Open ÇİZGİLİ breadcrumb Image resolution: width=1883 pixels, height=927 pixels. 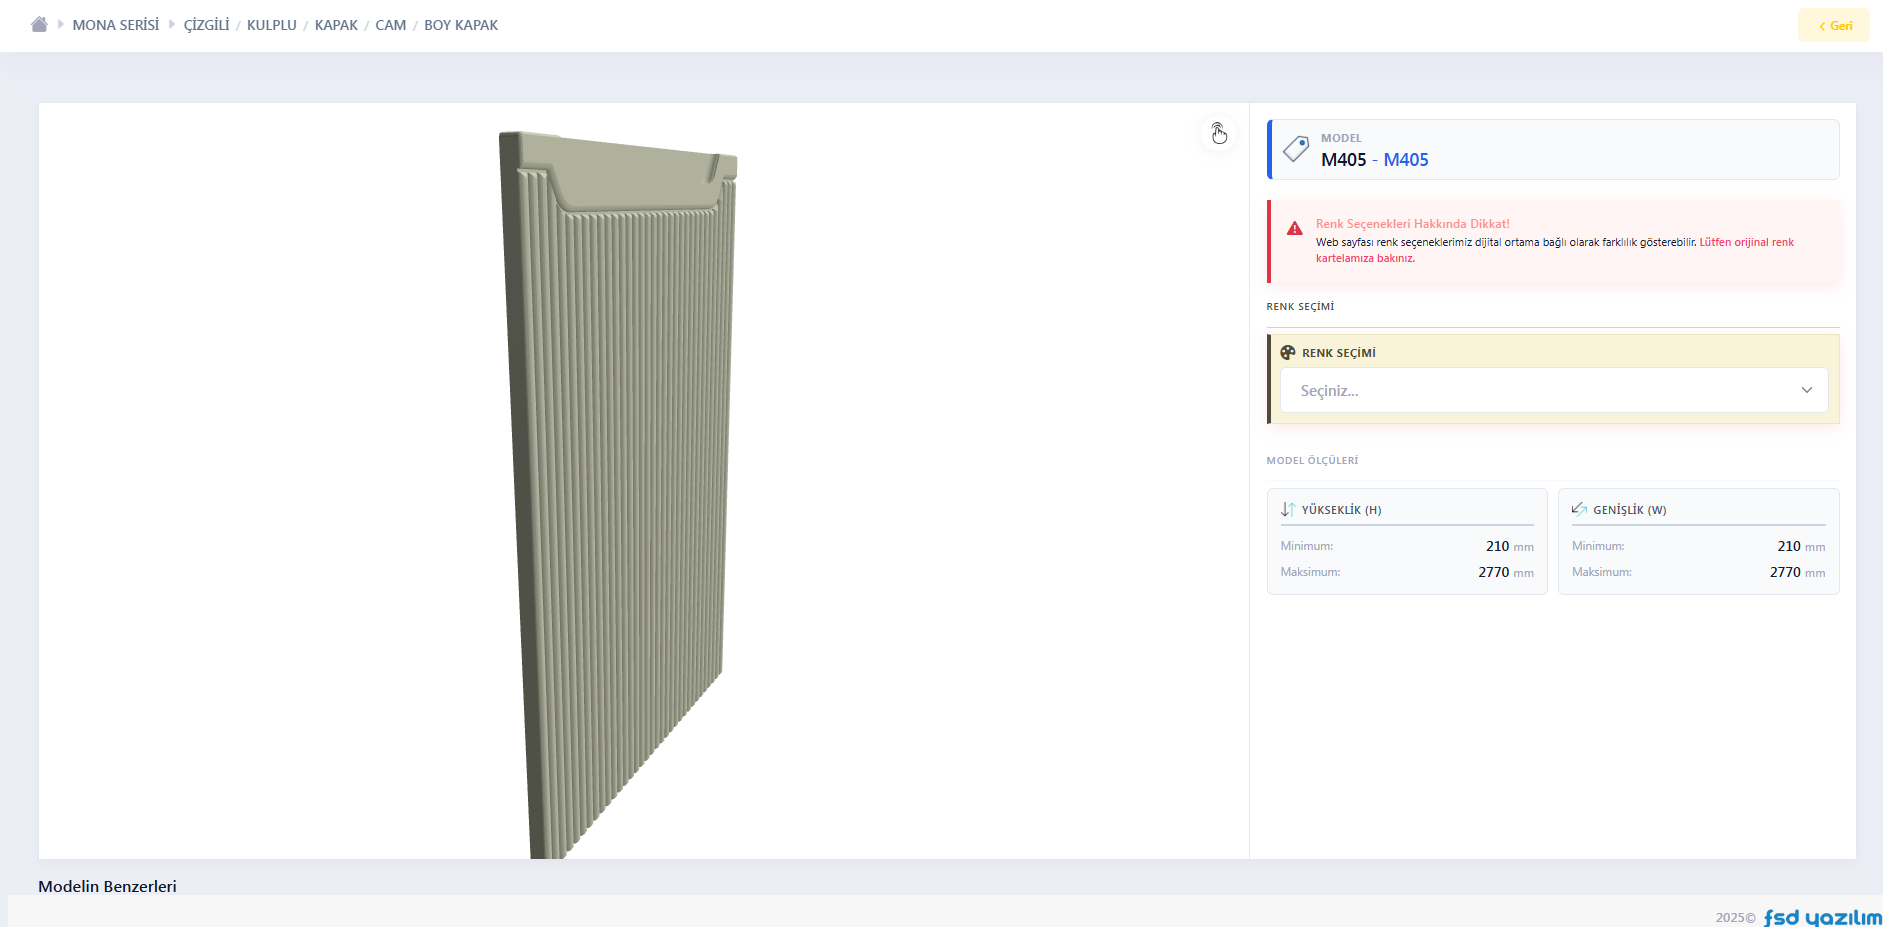point(207,25)
